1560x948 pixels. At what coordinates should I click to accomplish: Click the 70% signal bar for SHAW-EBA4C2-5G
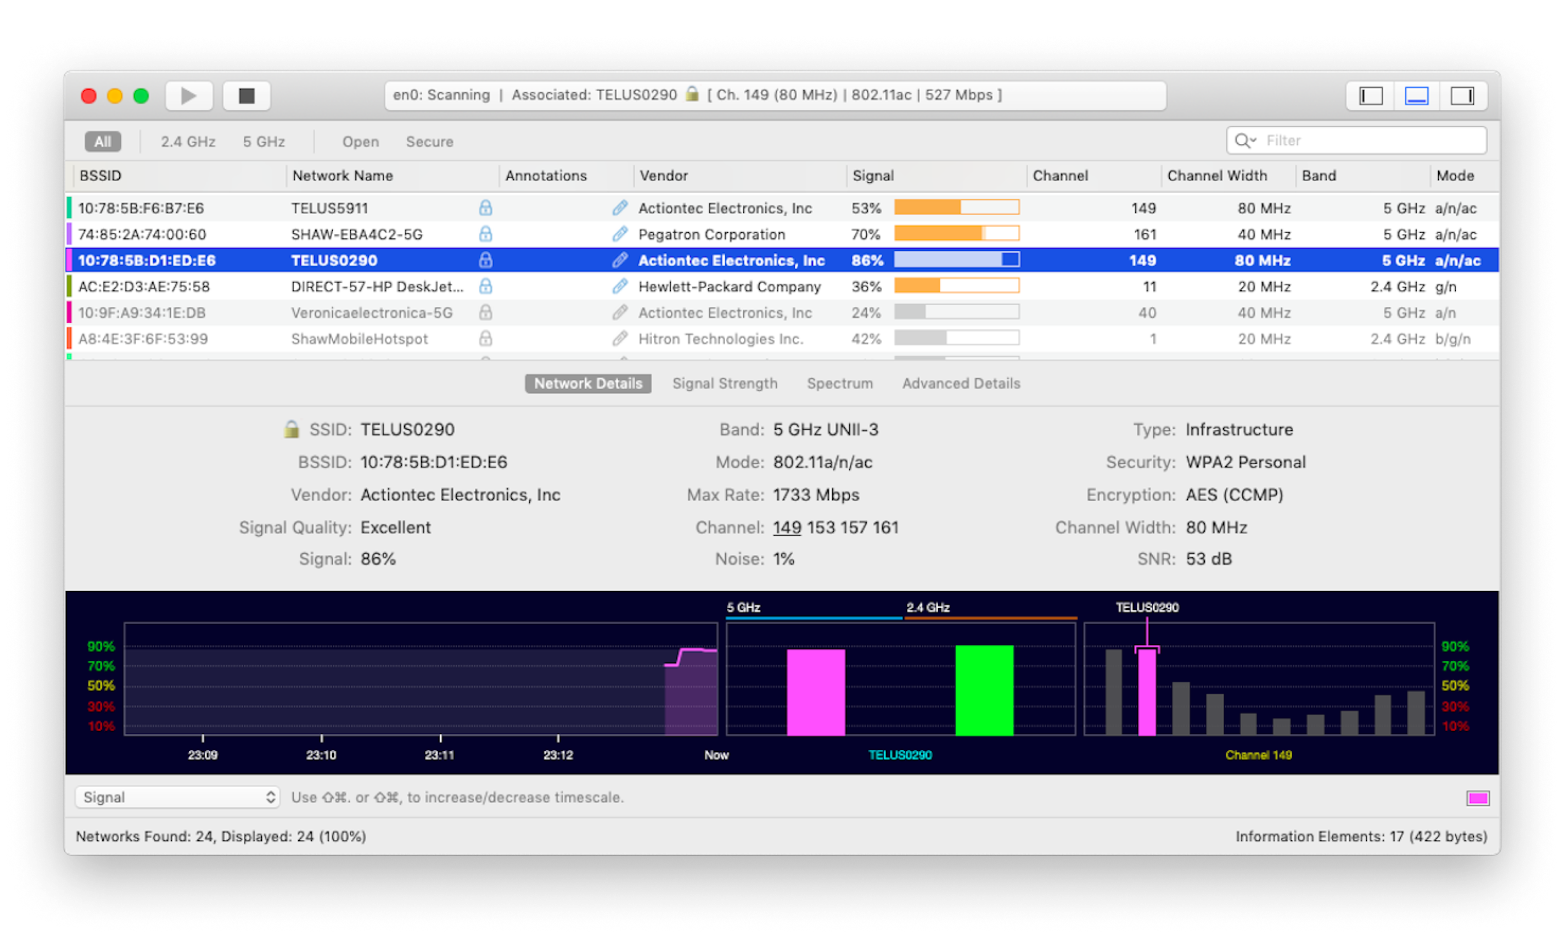[957, 234]
